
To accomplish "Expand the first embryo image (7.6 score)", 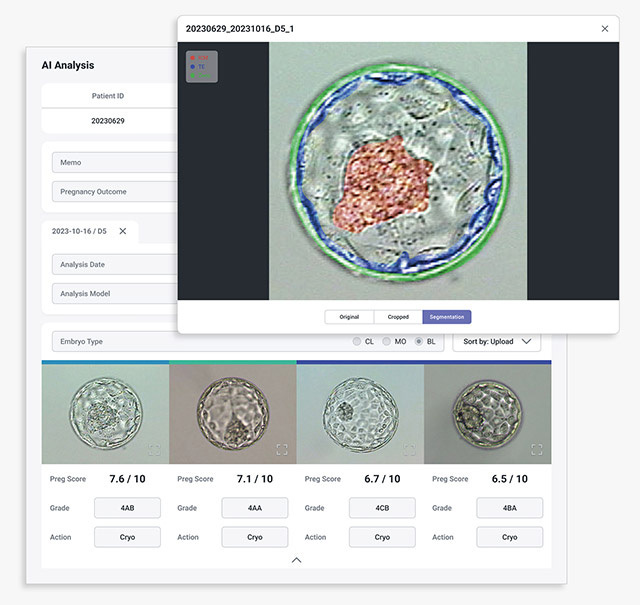I will [154, 450].
